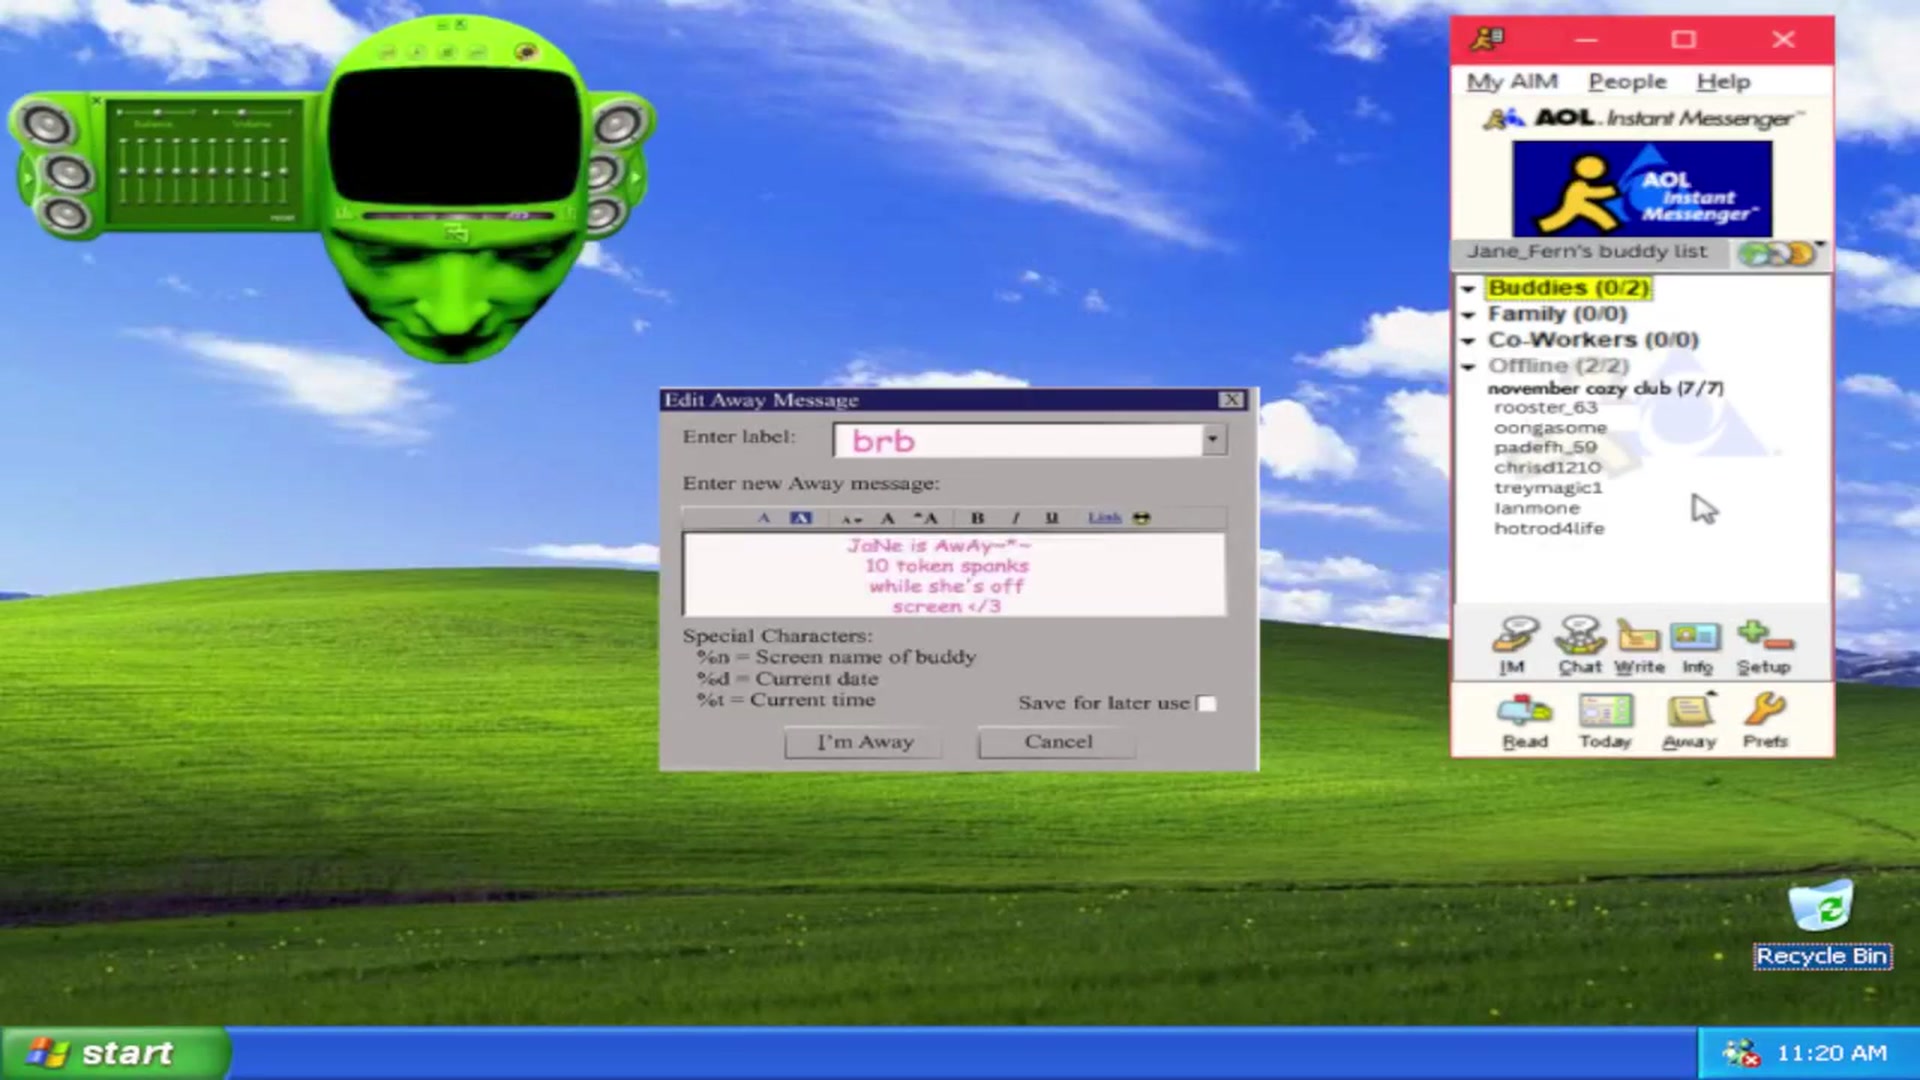Image resolution: width=1920 pixels, height=1080 pixels.
Task: Toggle bold formatting in away message
Action: (x=977, y=517)
